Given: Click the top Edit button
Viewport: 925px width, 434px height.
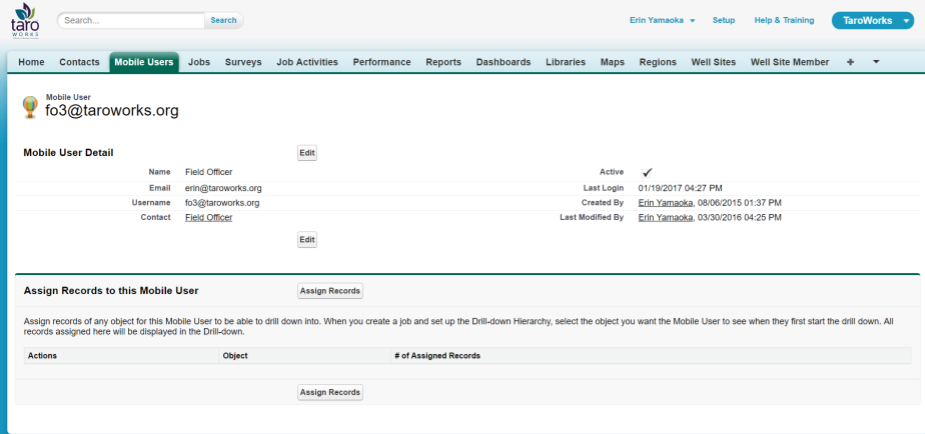Looking at the screenshot, I should coord(307,153).
